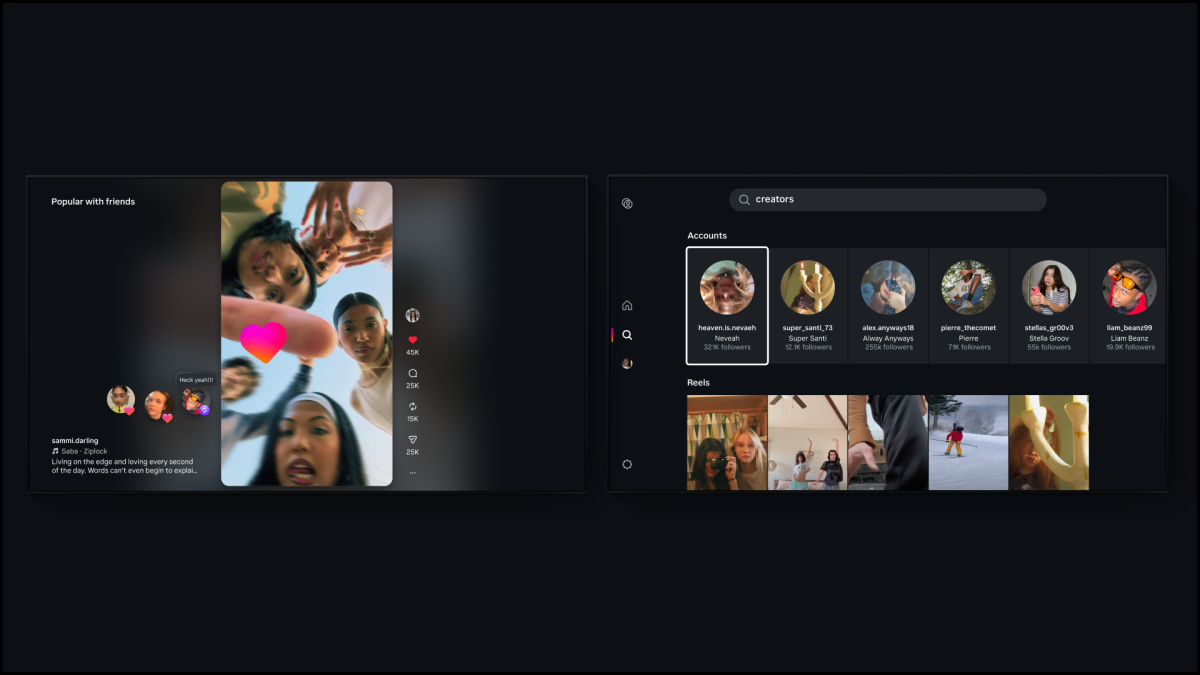Click the Instagram logo at the sidebar top
This screenshot has height=675, width=1200.
coord(627,203)
